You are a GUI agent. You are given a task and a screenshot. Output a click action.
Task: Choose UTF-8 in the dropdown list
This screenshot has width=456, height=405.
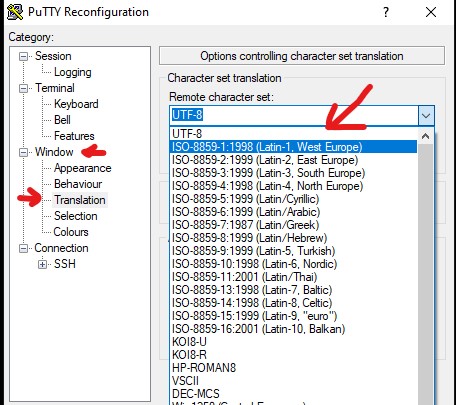pyautogui.click(x=293, y=134)
